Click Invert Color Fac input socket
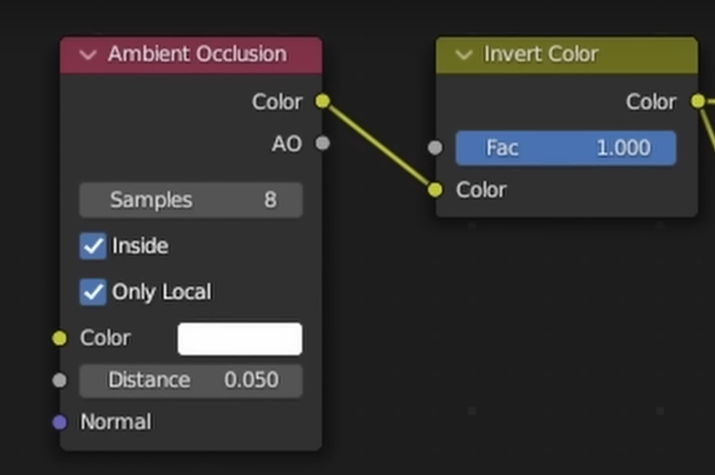This screenshot has width=715, height=475. point(435,148)
